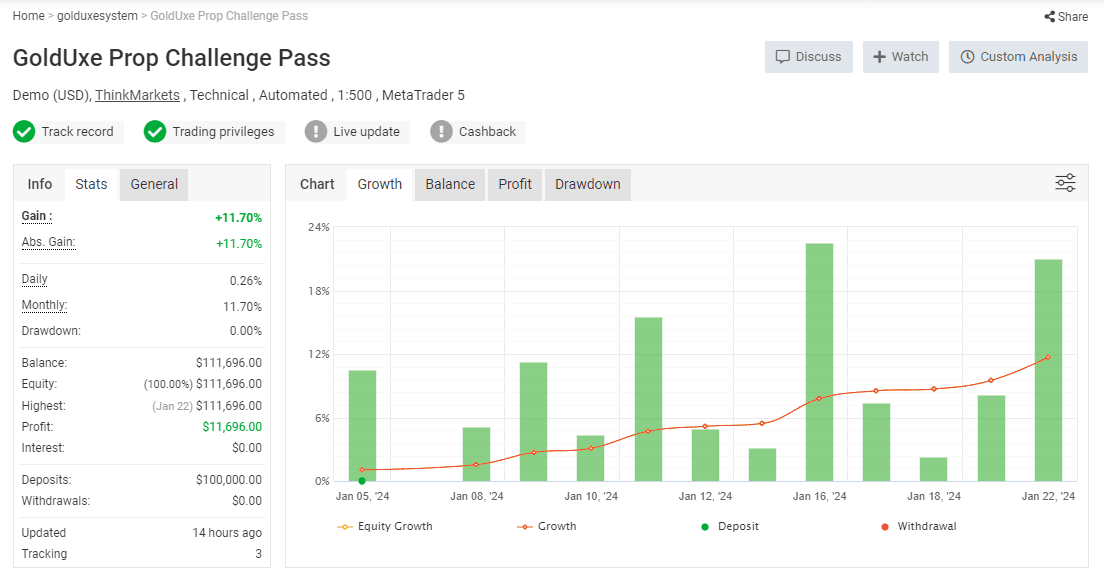The image size is (1104, 579).
Task: Click the Drawdown value 0.00%
Action: click(246, 331)
